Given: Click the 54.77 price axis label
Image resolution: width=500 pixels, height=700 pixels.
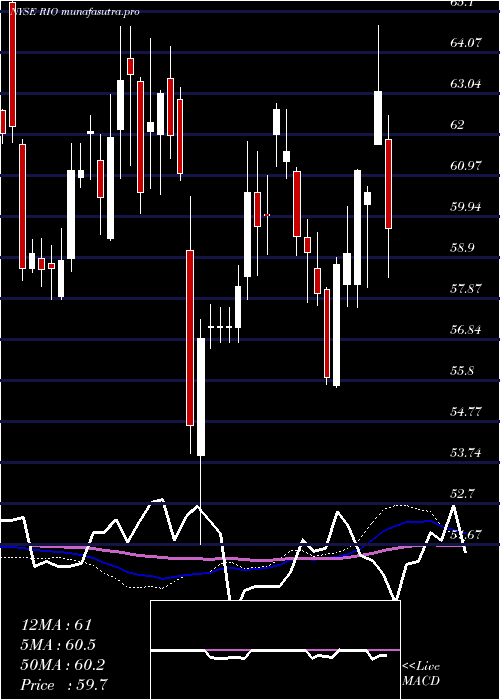Looking at the screenshot, I should (466, 412).
